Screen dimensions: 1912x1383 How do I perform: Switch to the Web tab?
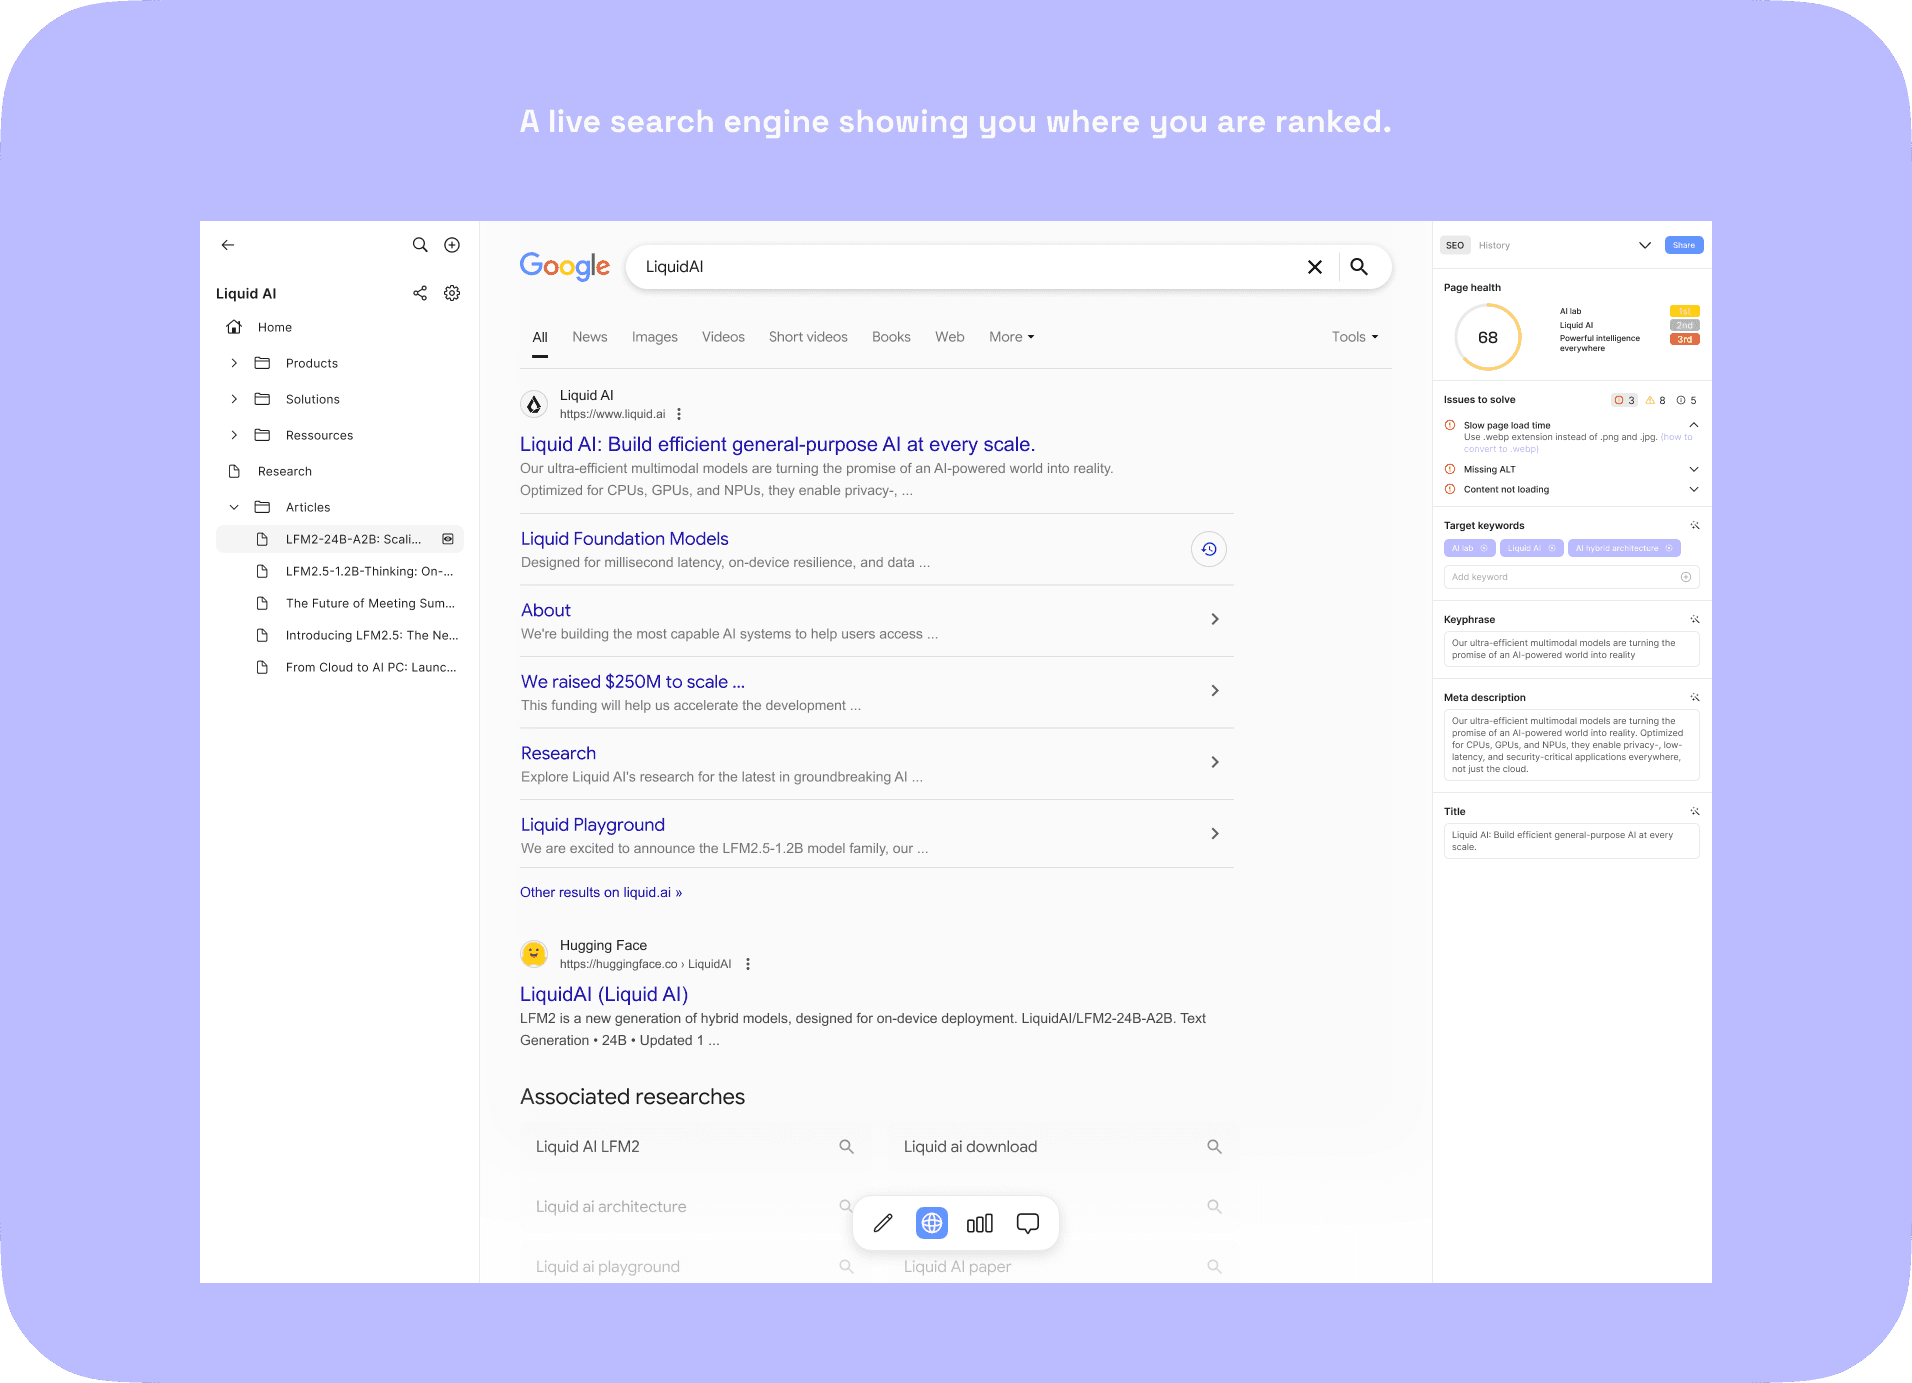(950, 337)
